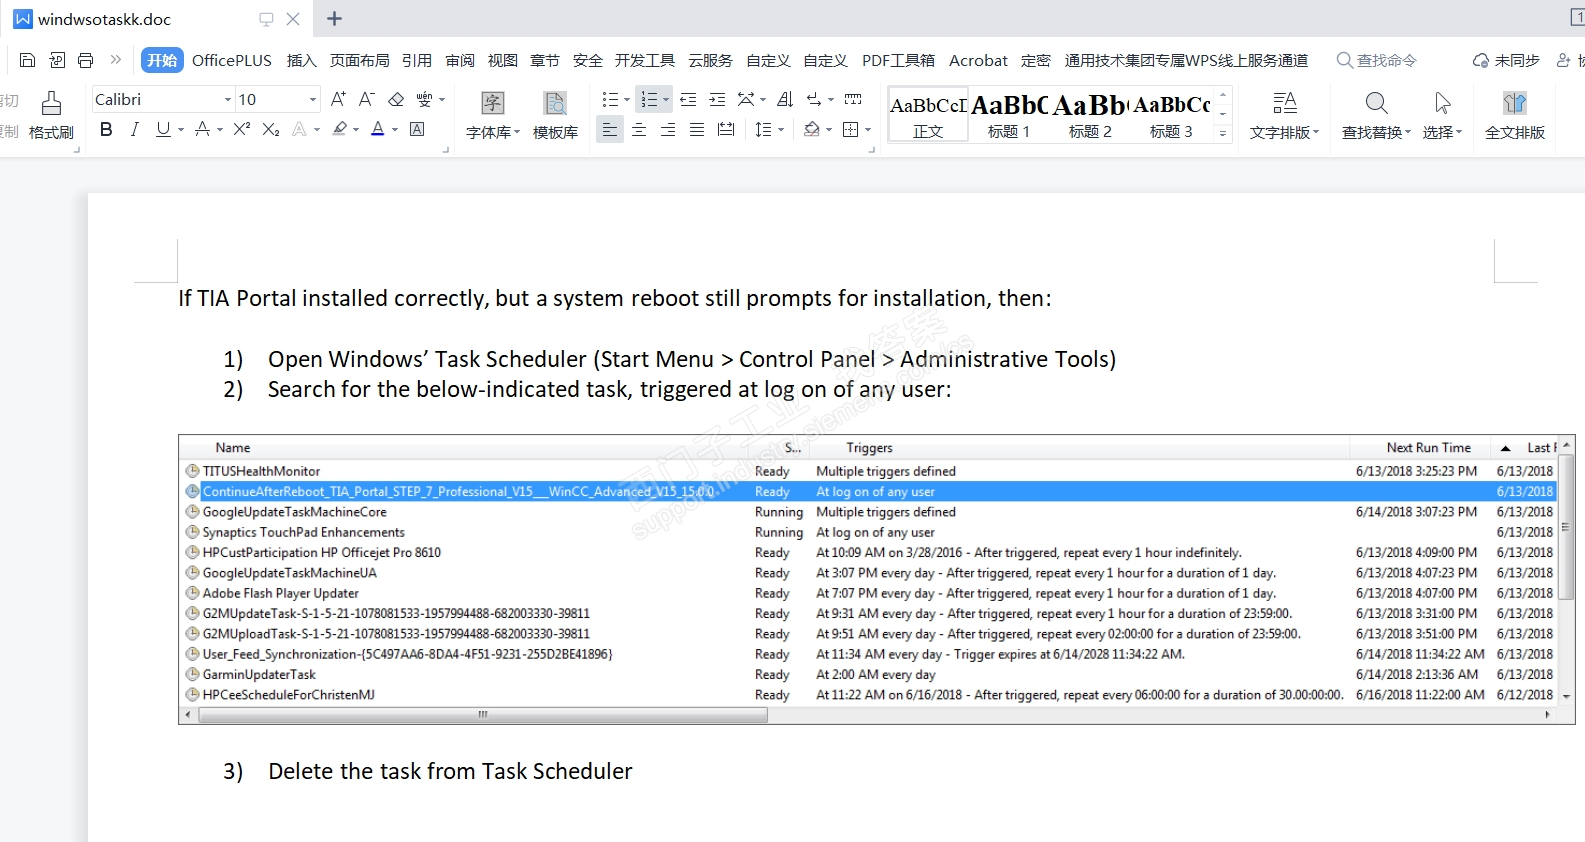1585x842 pixels.
Task: Toggle numbered list formatting
Action: pos(649,99)
